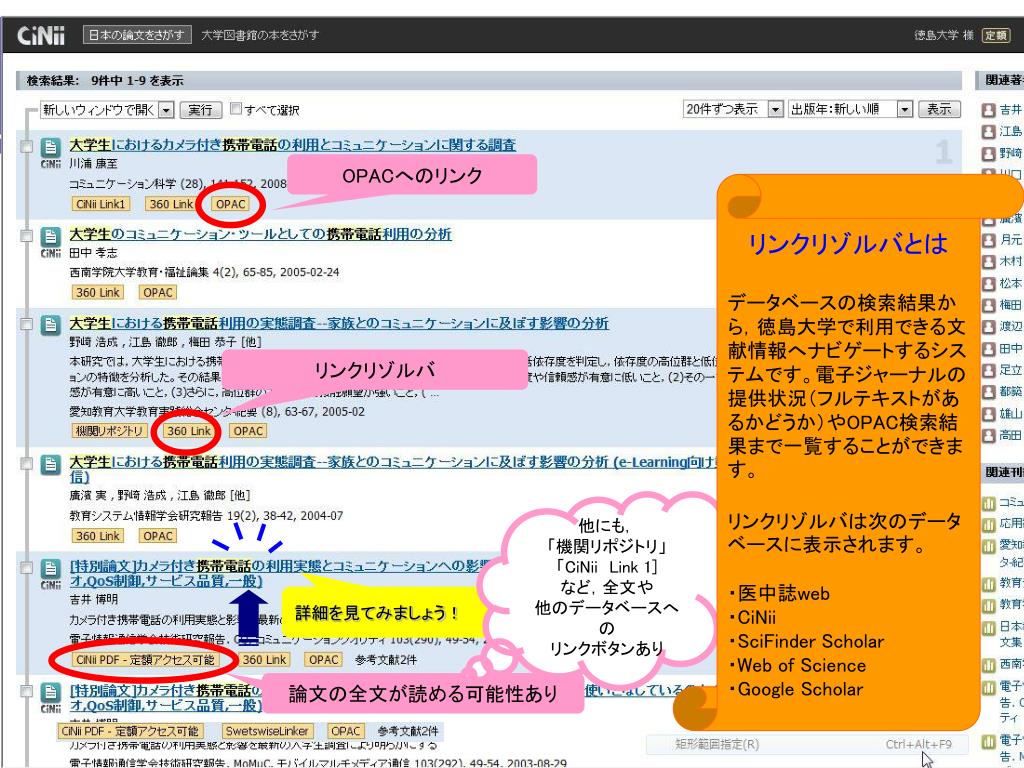The image size is (1024, 768).
Task: Switch to 大学図書館の本をさがす tab
Action: click(x=260, y=35)
